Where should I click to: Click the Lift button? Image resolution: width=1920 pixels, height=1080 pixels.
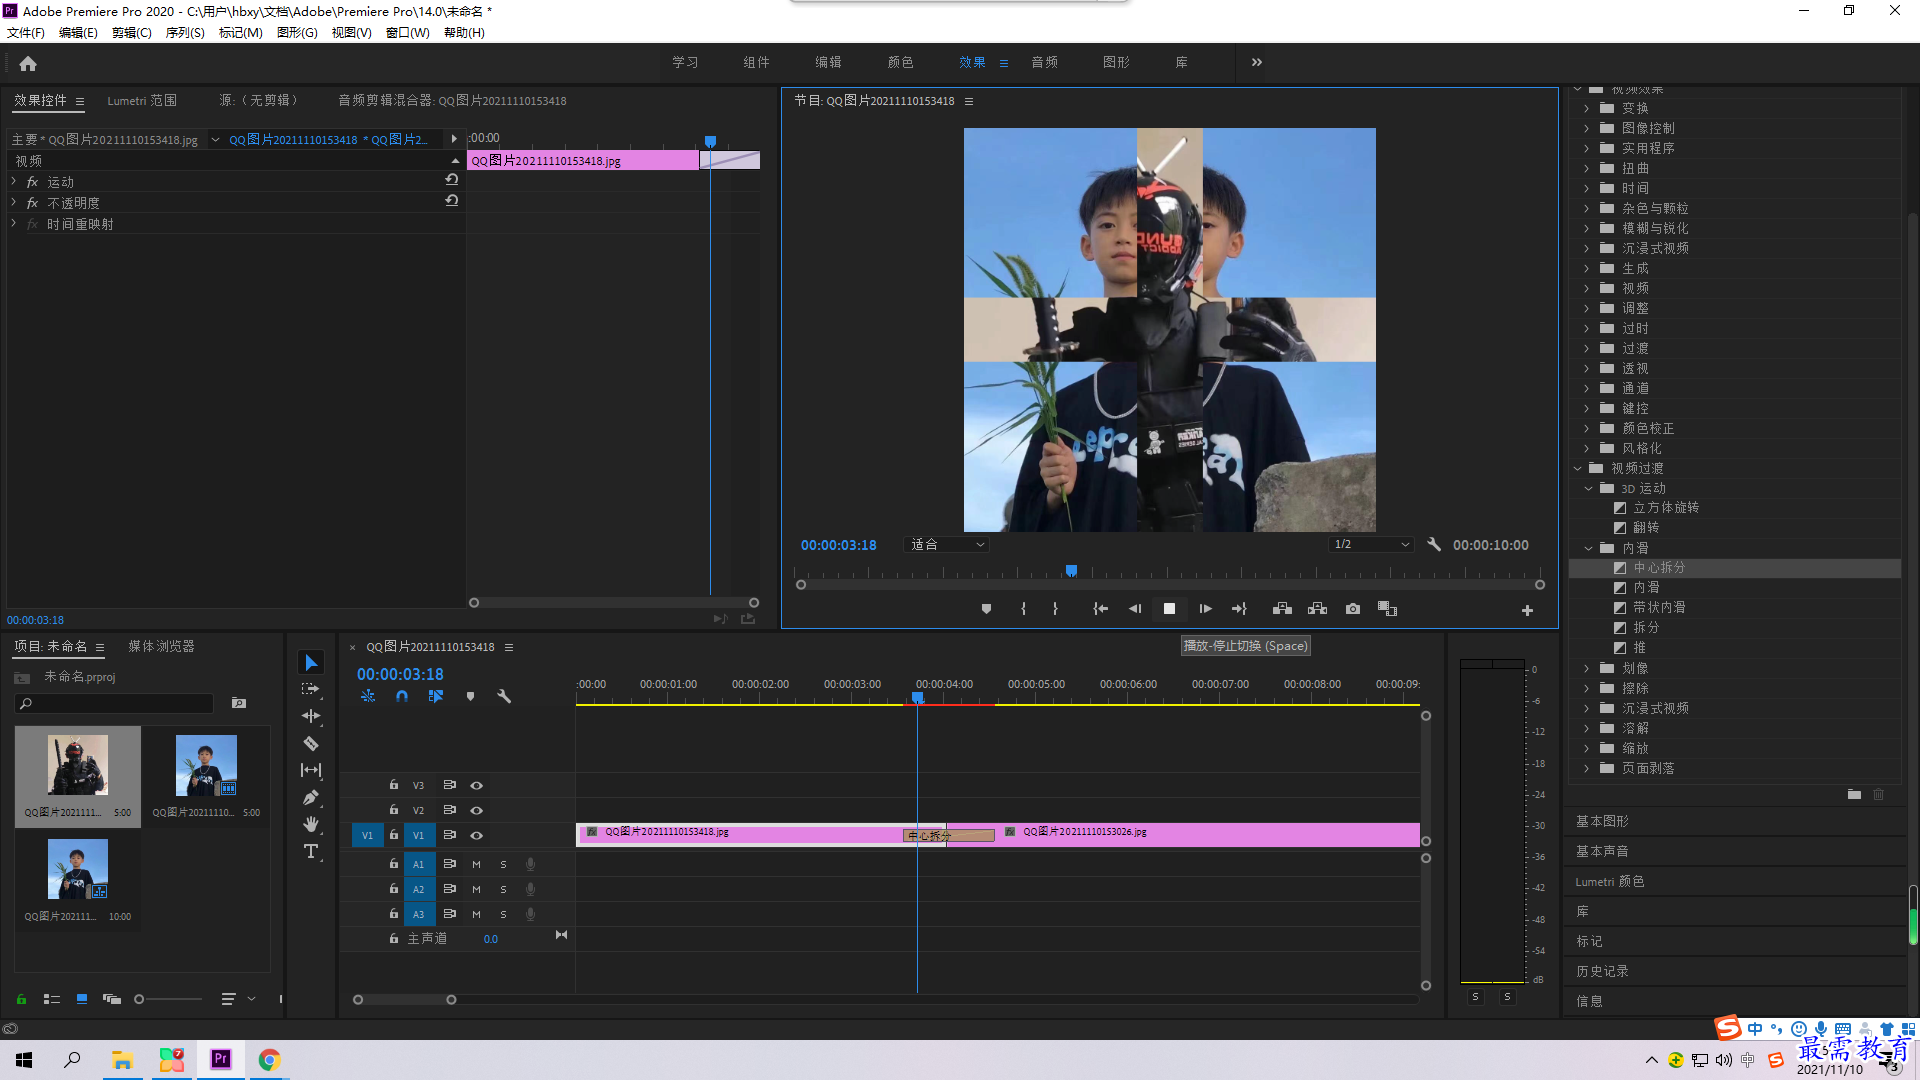(1282, 609)
